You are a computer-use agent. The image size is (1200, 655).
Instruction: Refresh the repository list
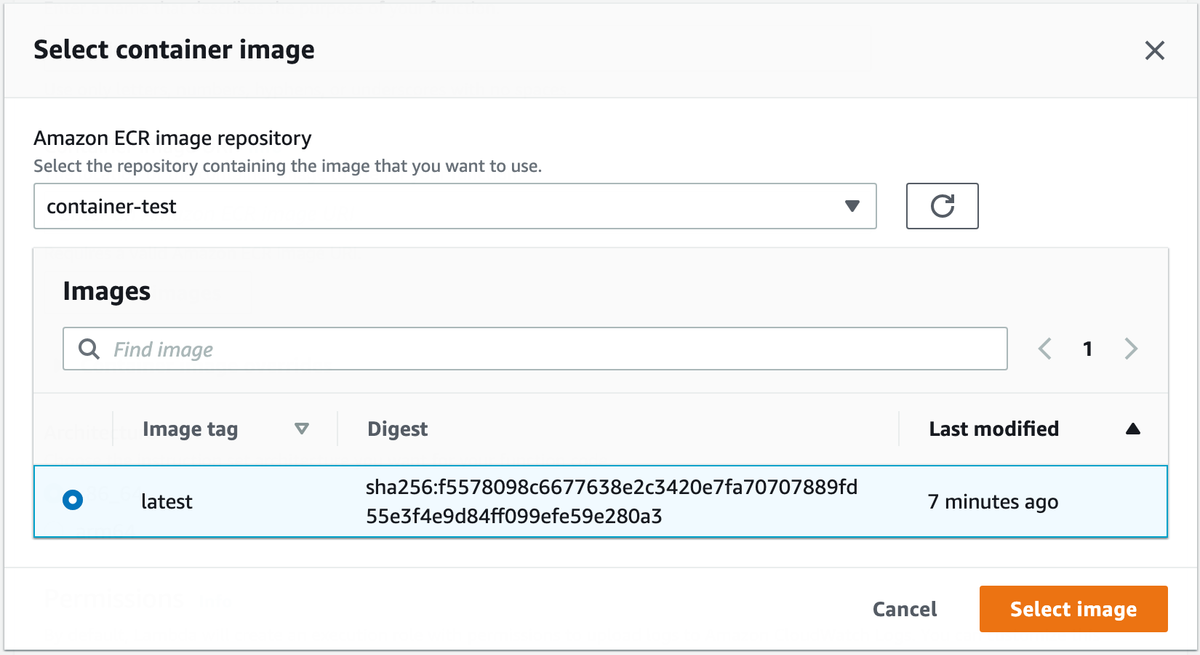(x=941, y=205)
